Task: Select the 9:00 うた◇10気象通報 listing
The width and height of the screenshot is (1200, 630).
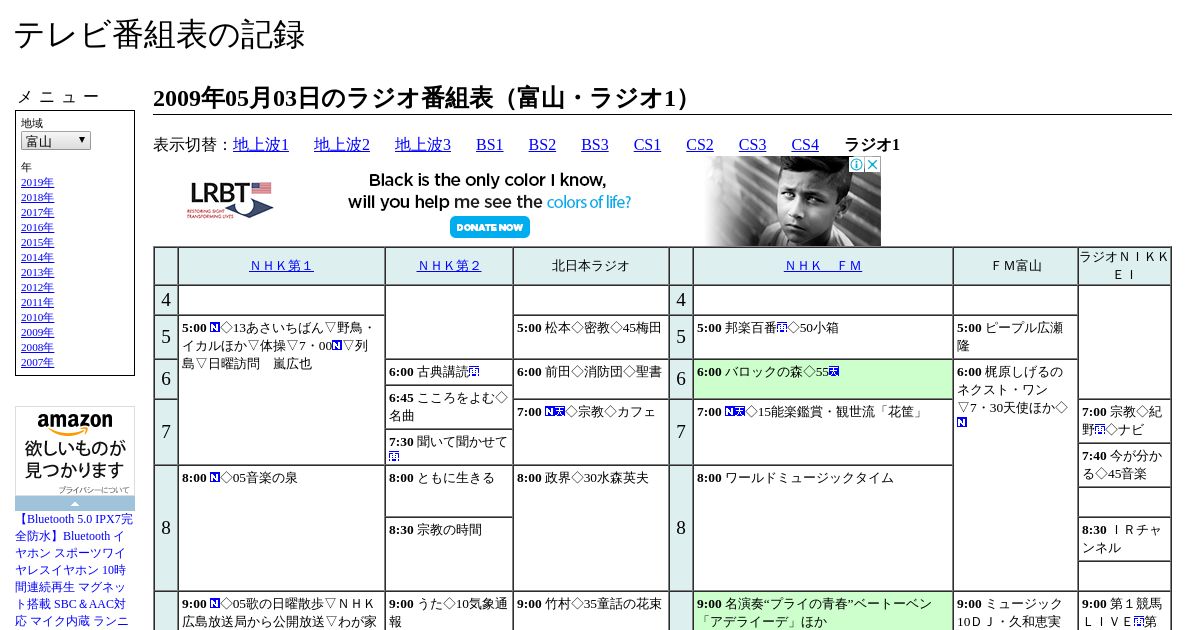Action: click(x=449, y=612)
